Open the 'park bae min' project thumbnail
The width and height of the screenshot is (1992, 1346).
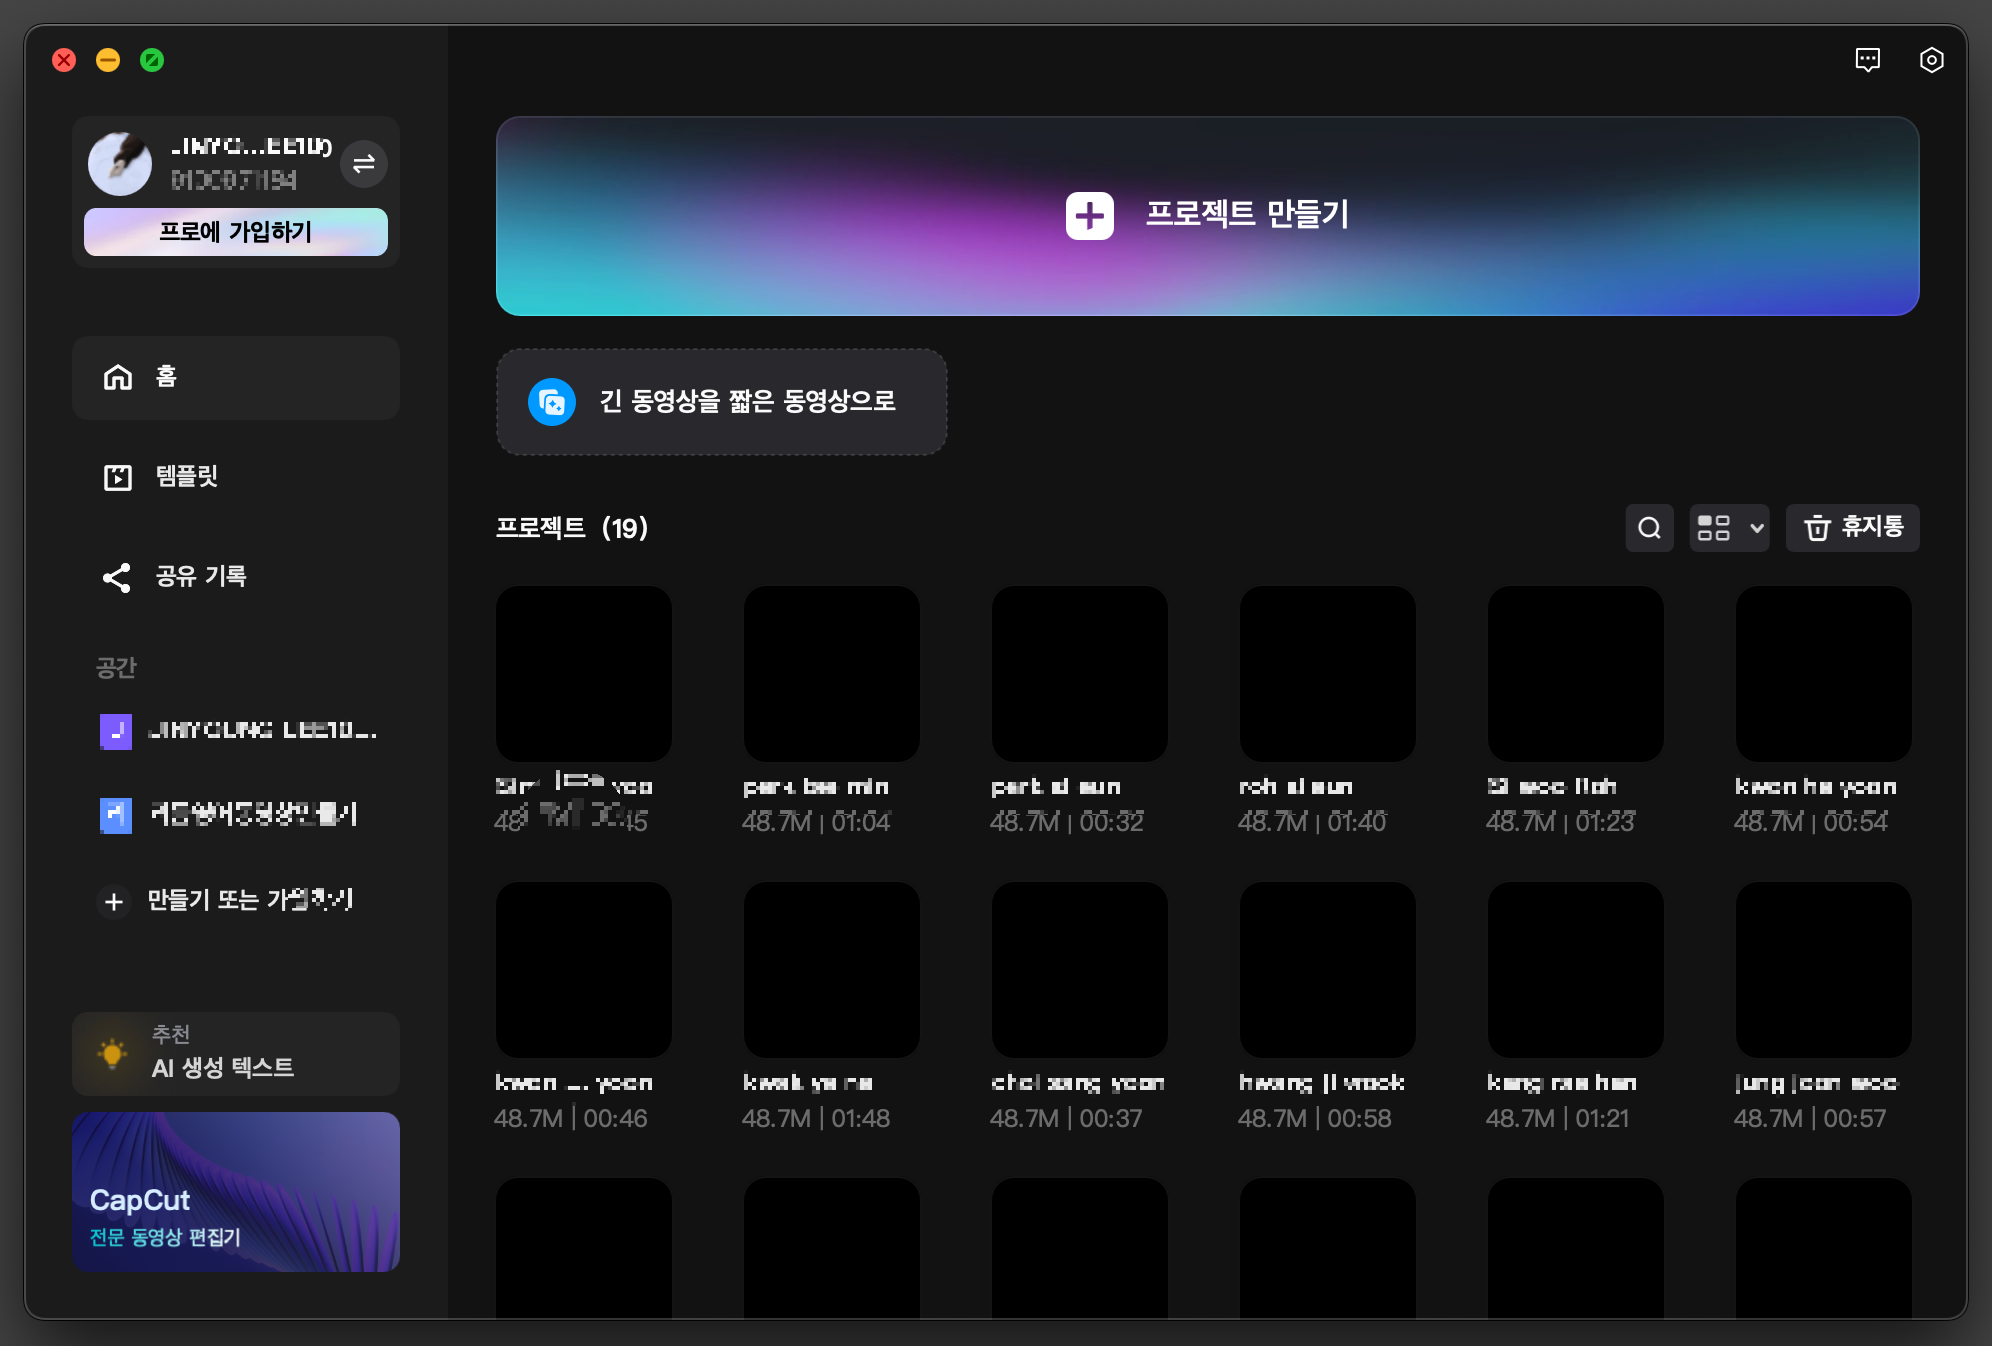click(x=831, y=673)
